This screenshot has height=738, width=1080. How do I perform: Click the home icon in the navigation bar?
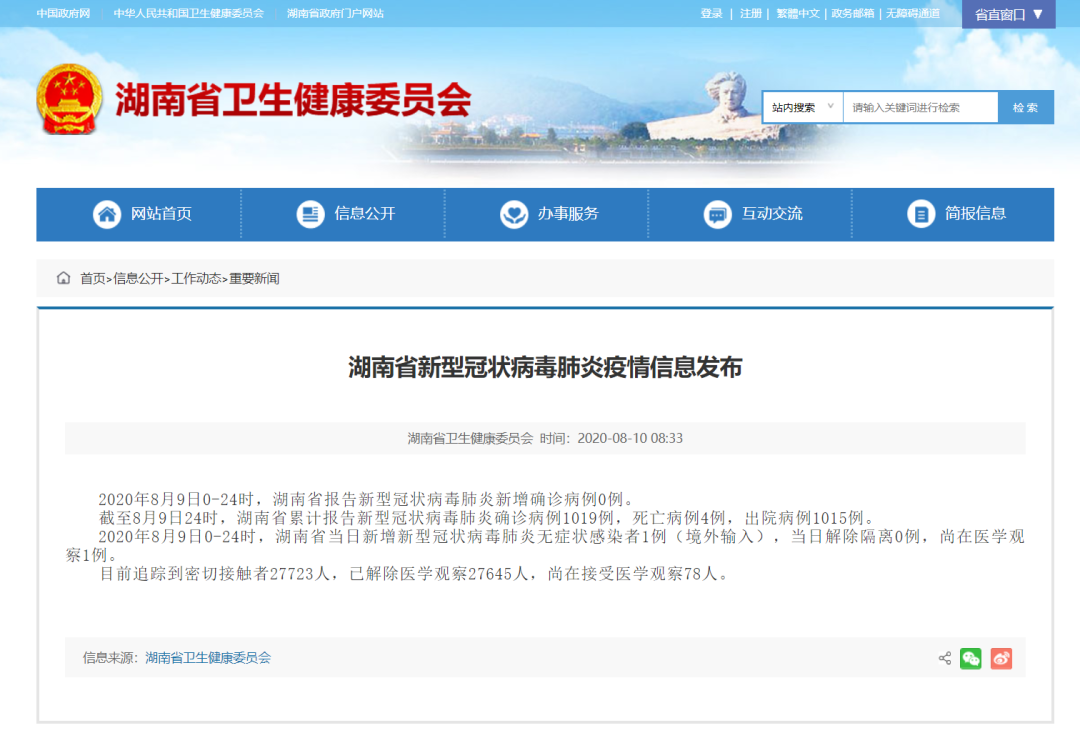pos(106,213)
